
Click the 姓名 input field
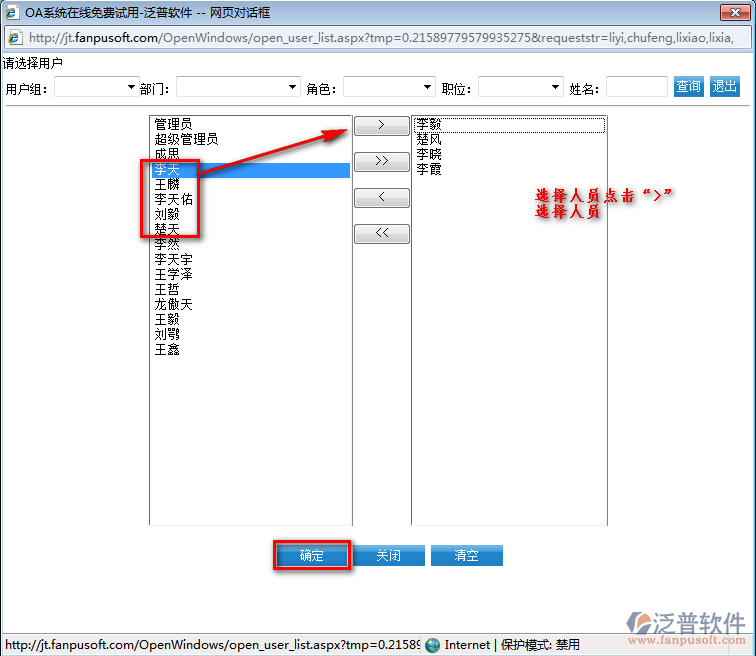[636, 87]
